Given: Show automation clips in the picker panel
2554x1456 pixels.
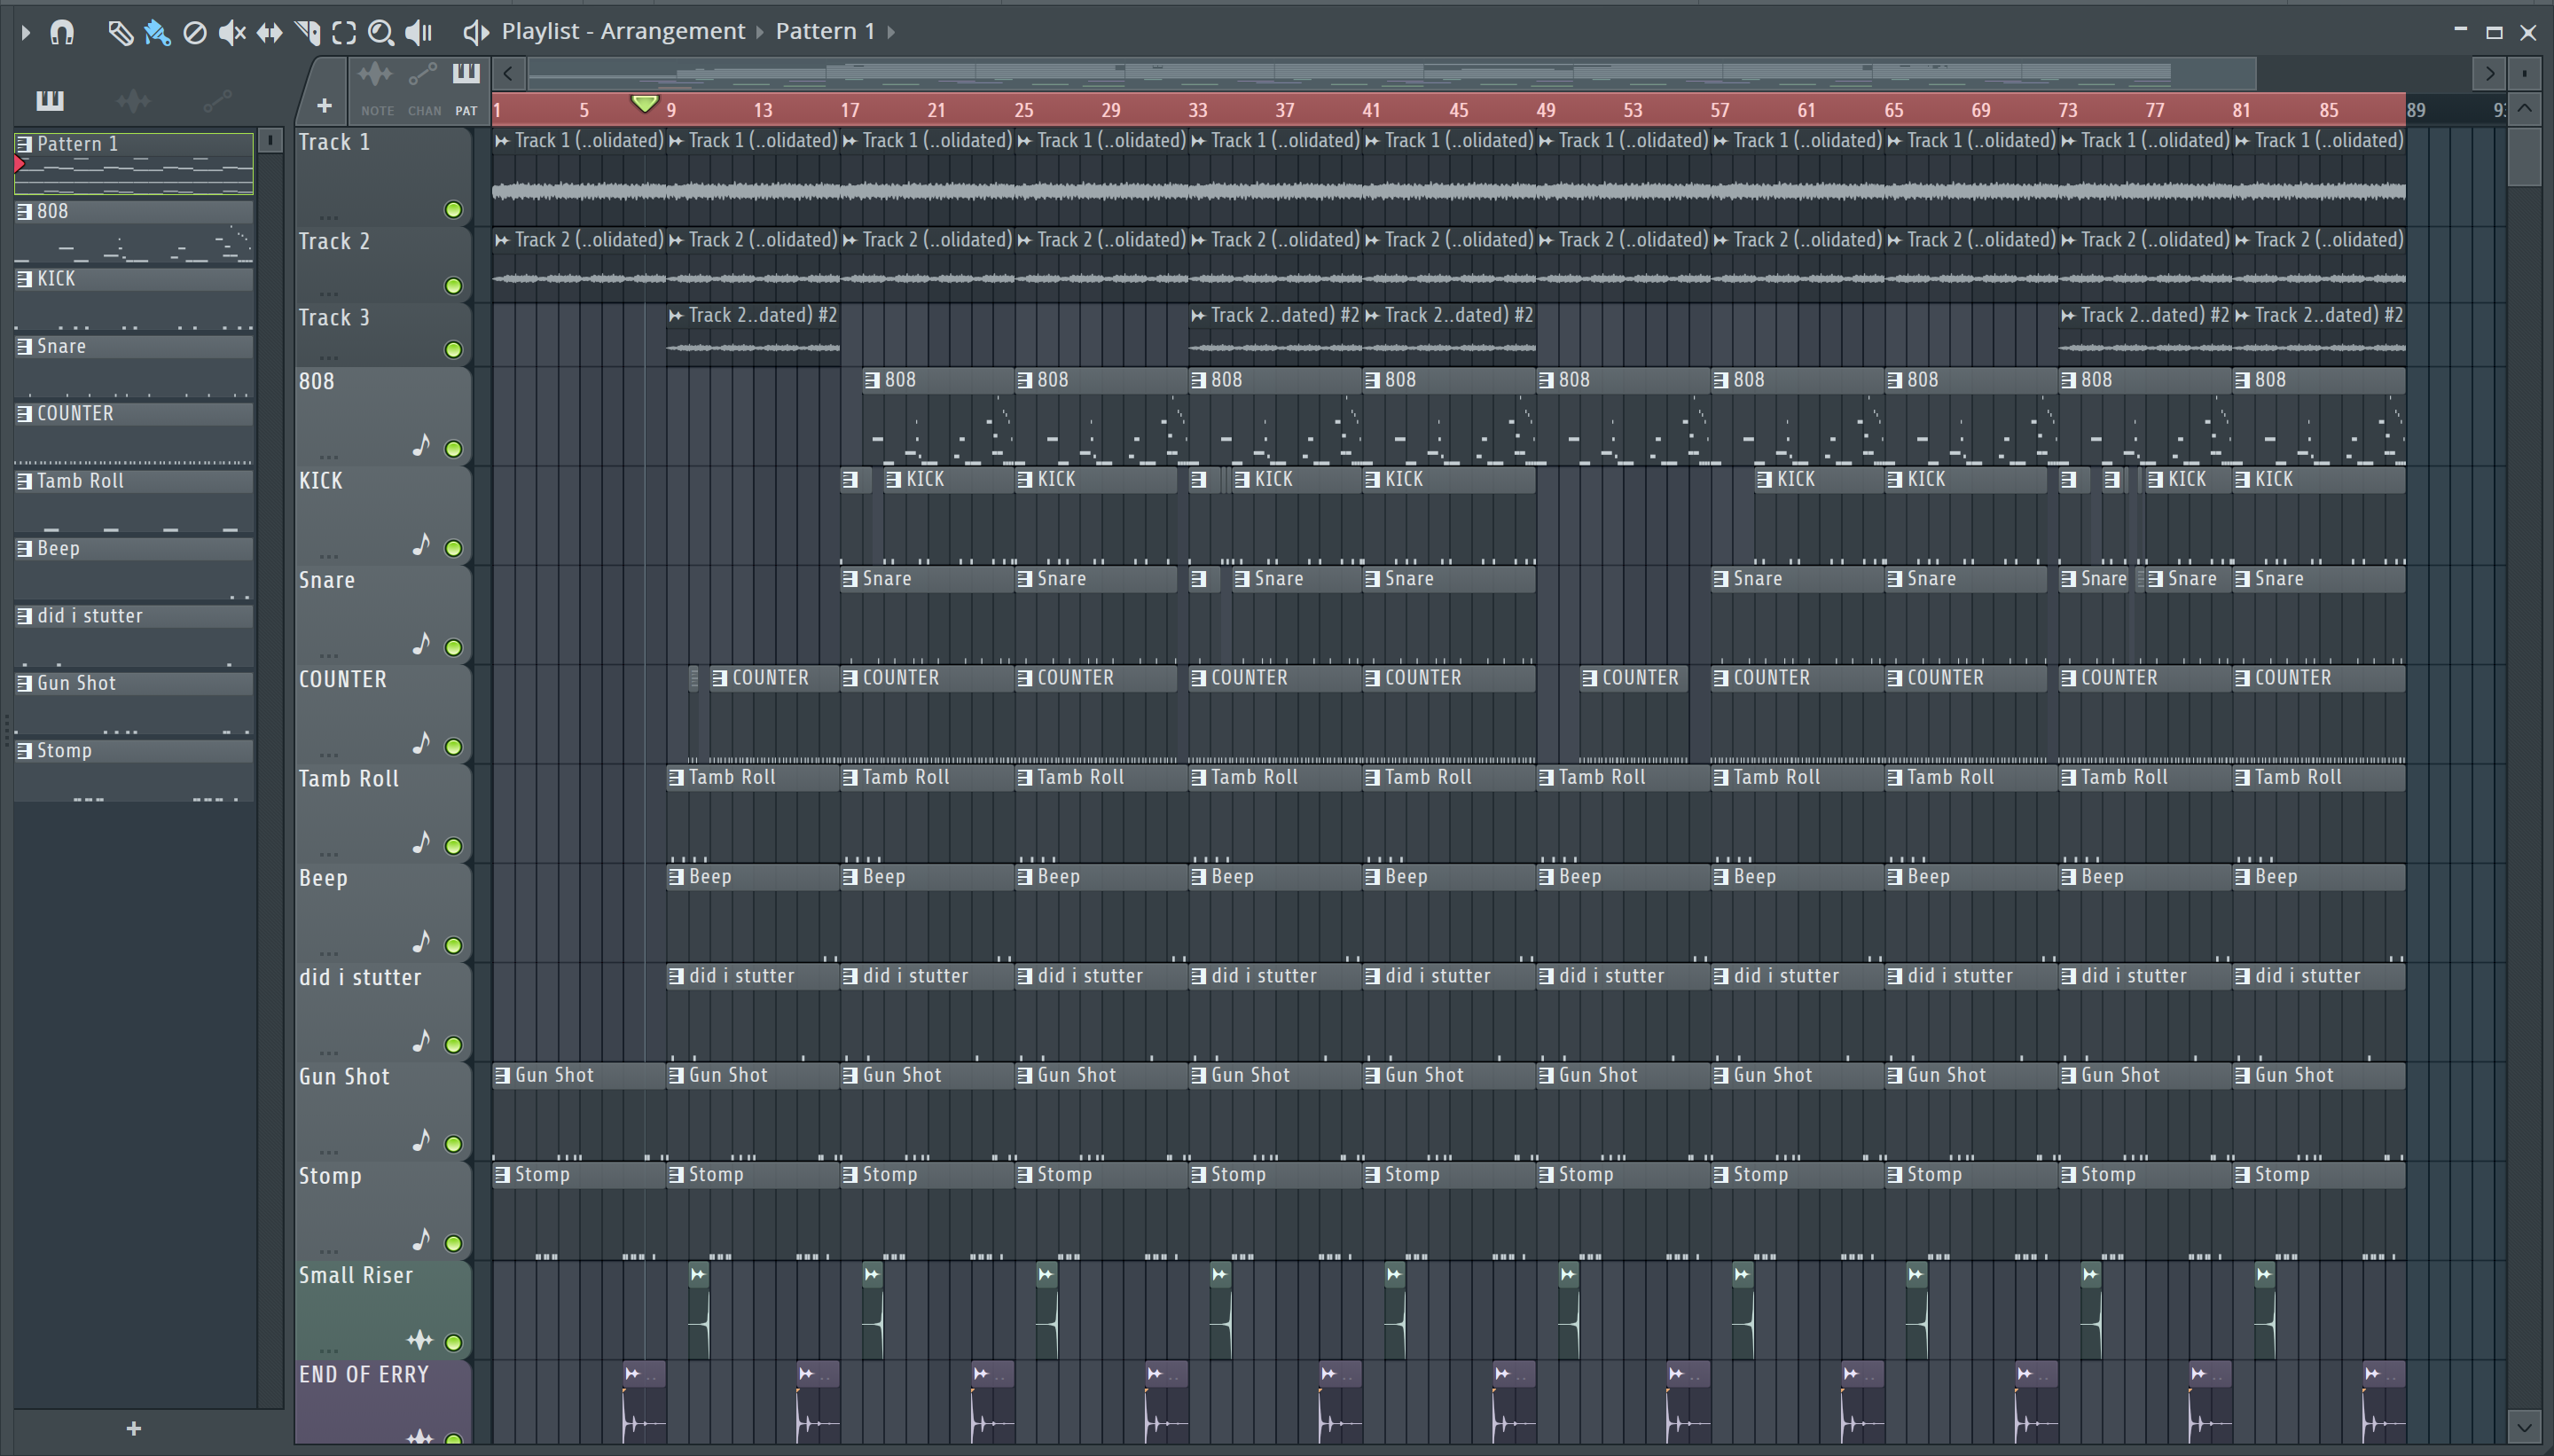Looking at the screenshot, I should [217, 100].
